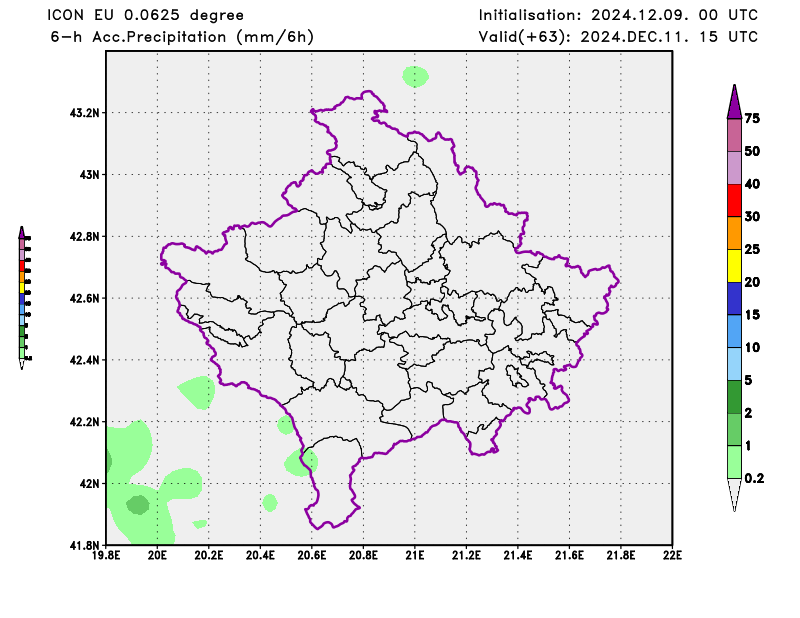
Task: Click the 43.2N latitude axis label
Action: click(85, 112)
